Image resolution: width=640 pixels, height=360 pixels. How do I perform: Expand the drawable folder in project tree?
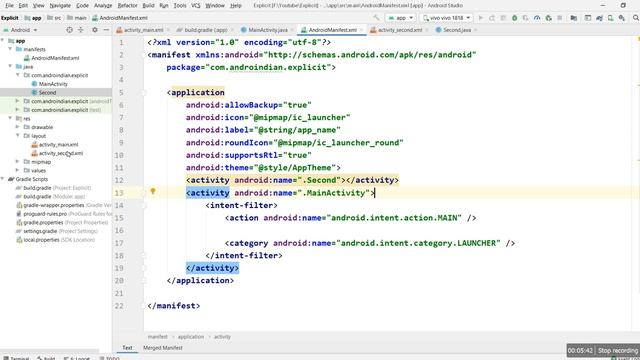click(x=18, y=127)
